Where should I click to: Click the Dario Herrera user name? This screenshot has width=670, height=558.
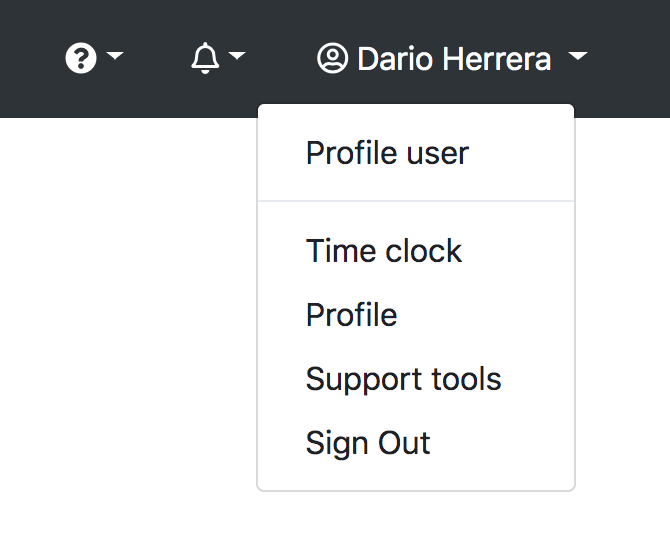pos(454,59)
